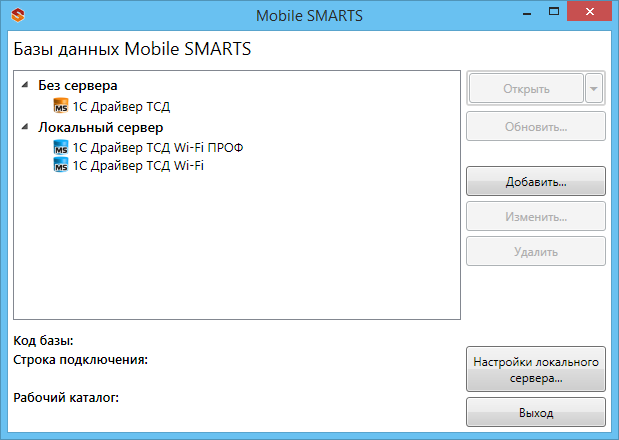Select the Без сервера group heading
The height and width of the screenshot is (440, 619).
(78, 85)
